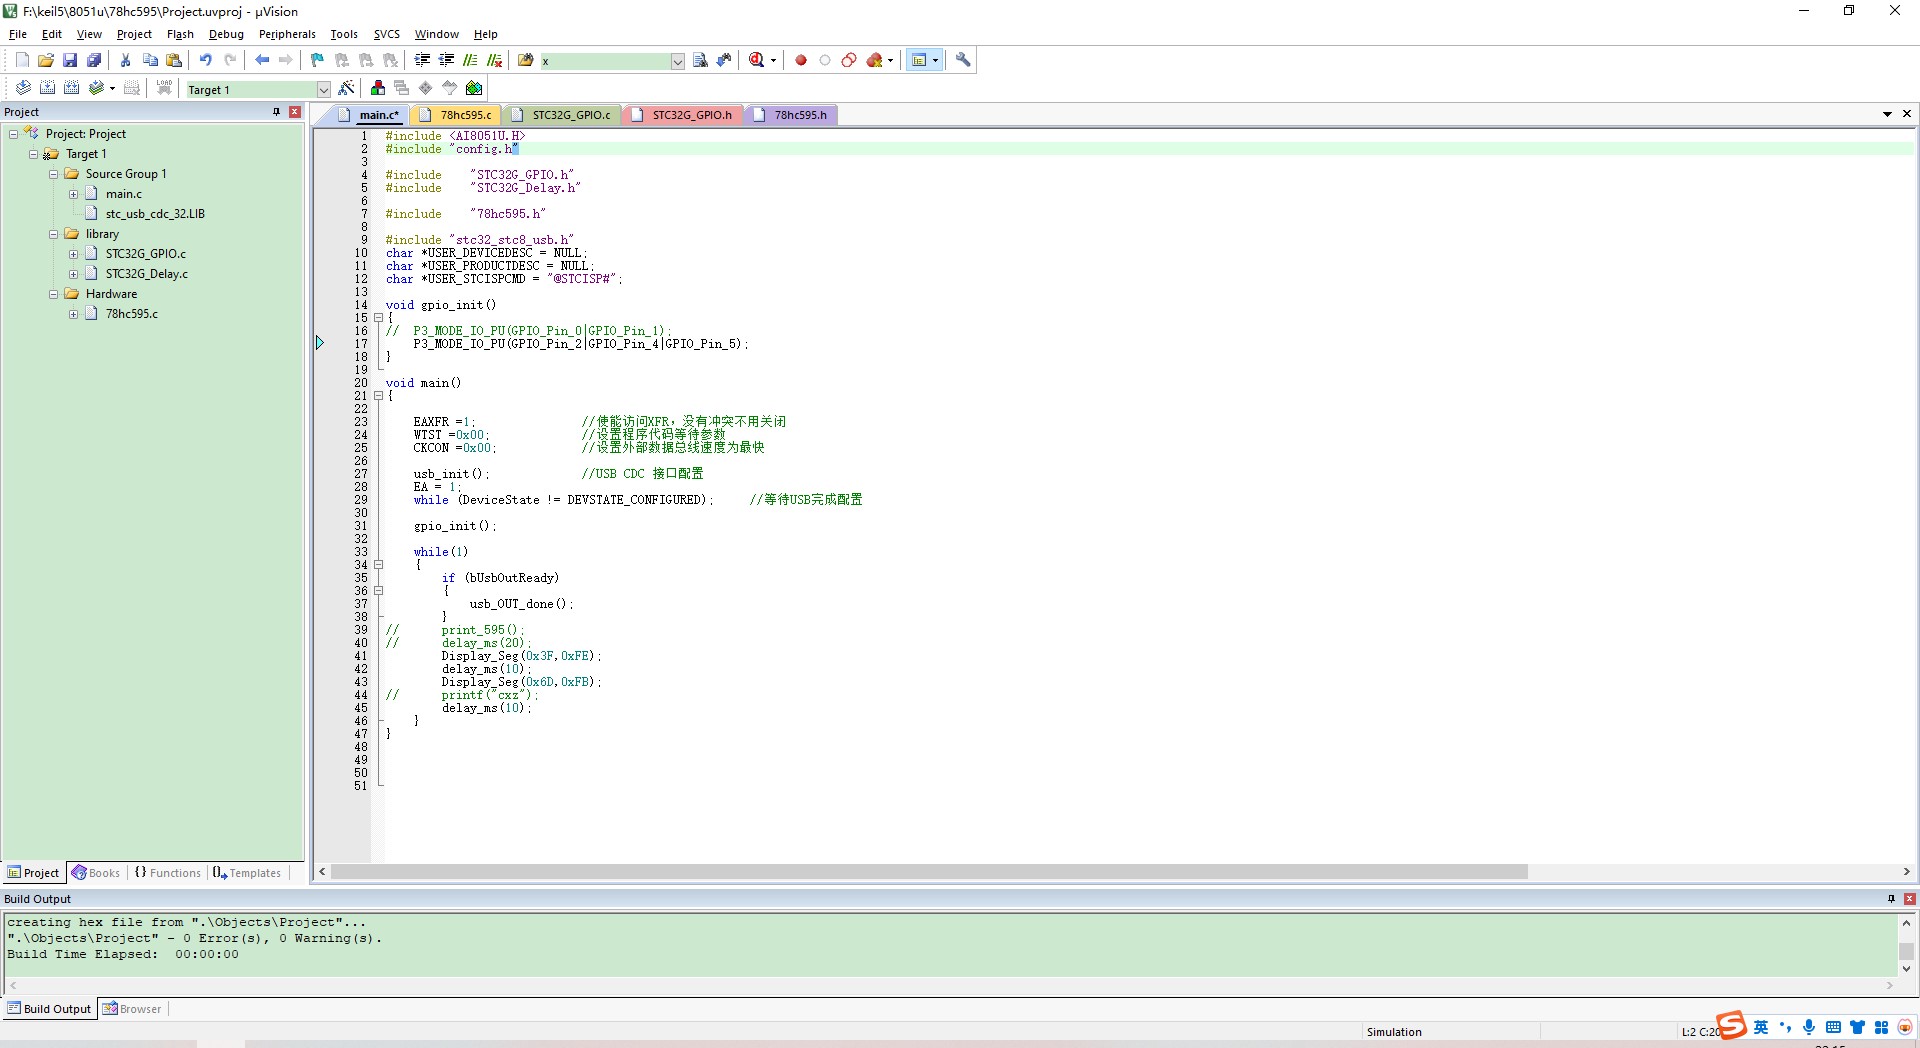Image resolution: width=1920 pixels, height=1048 pixels.
Task: Switch to the Books panel tab
Action: [96, 873]
